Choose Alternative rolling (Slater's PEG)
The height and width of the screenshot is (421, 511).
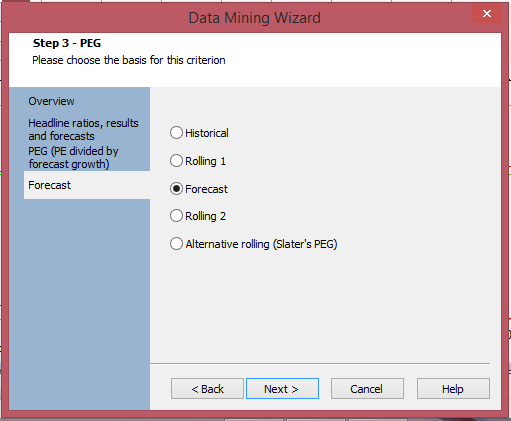[x=176, y=244]
